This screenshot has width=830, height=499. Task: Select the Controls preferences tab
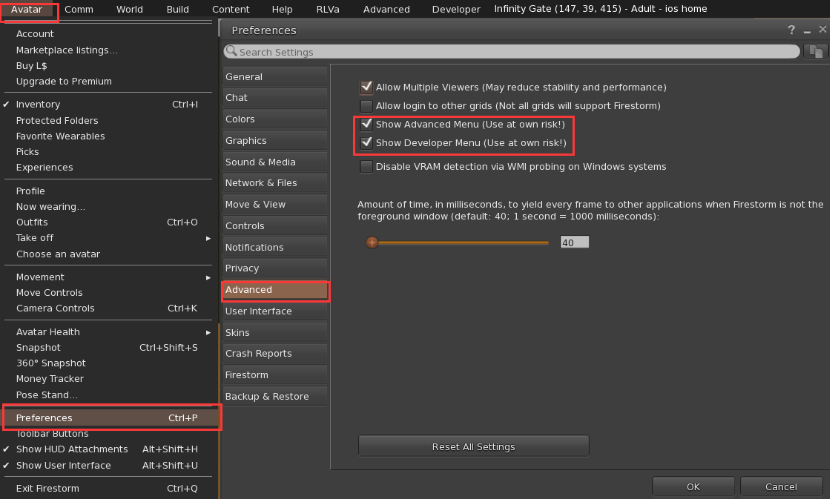[275, 226]
